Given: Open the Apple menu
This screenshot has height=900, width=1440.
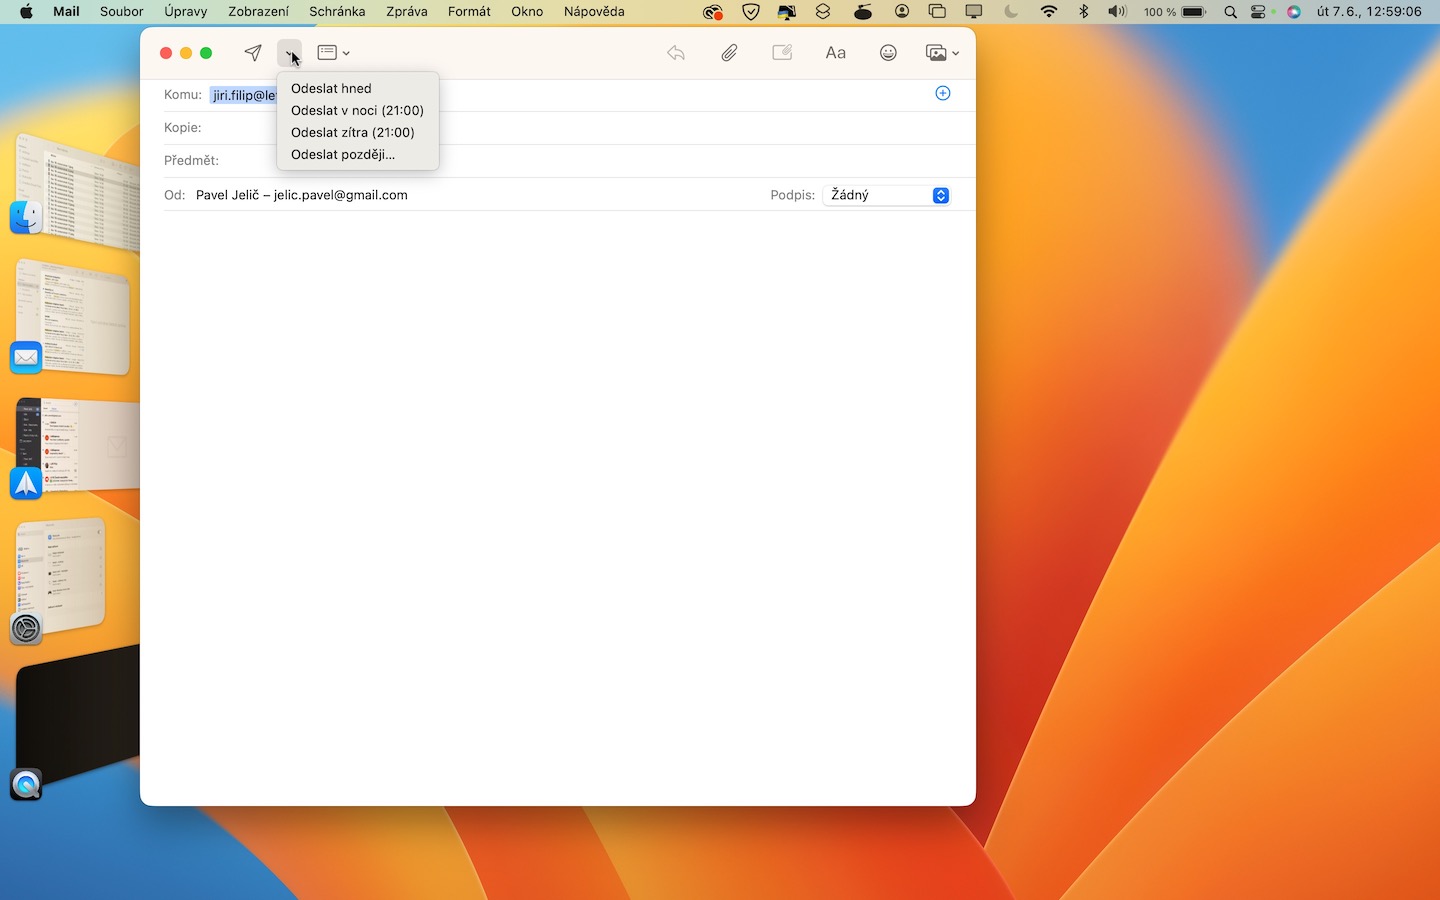Looking at the screenshot, I should click(26, 12).
